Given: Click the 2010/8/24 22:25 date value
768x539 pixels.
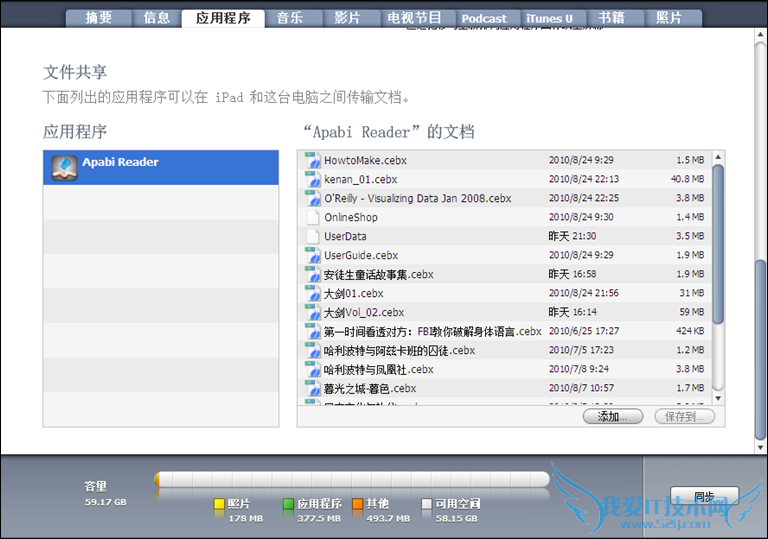Looking at the screenshot, I should (x=584, y=198).
